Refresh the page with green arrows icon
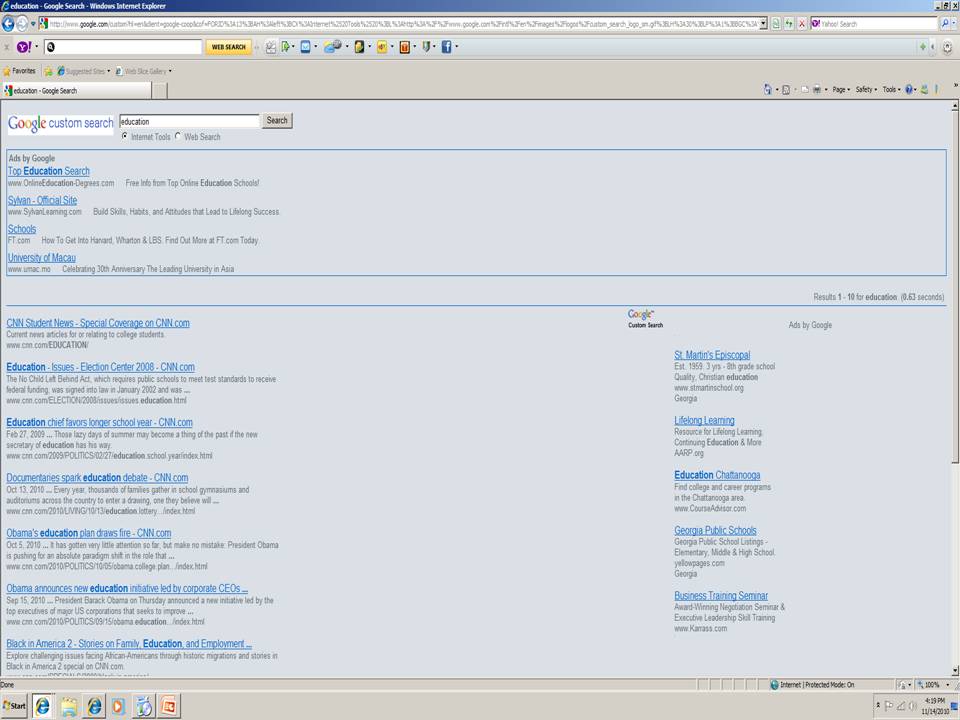This screenshot has width=960, height=720. [789, 24]
